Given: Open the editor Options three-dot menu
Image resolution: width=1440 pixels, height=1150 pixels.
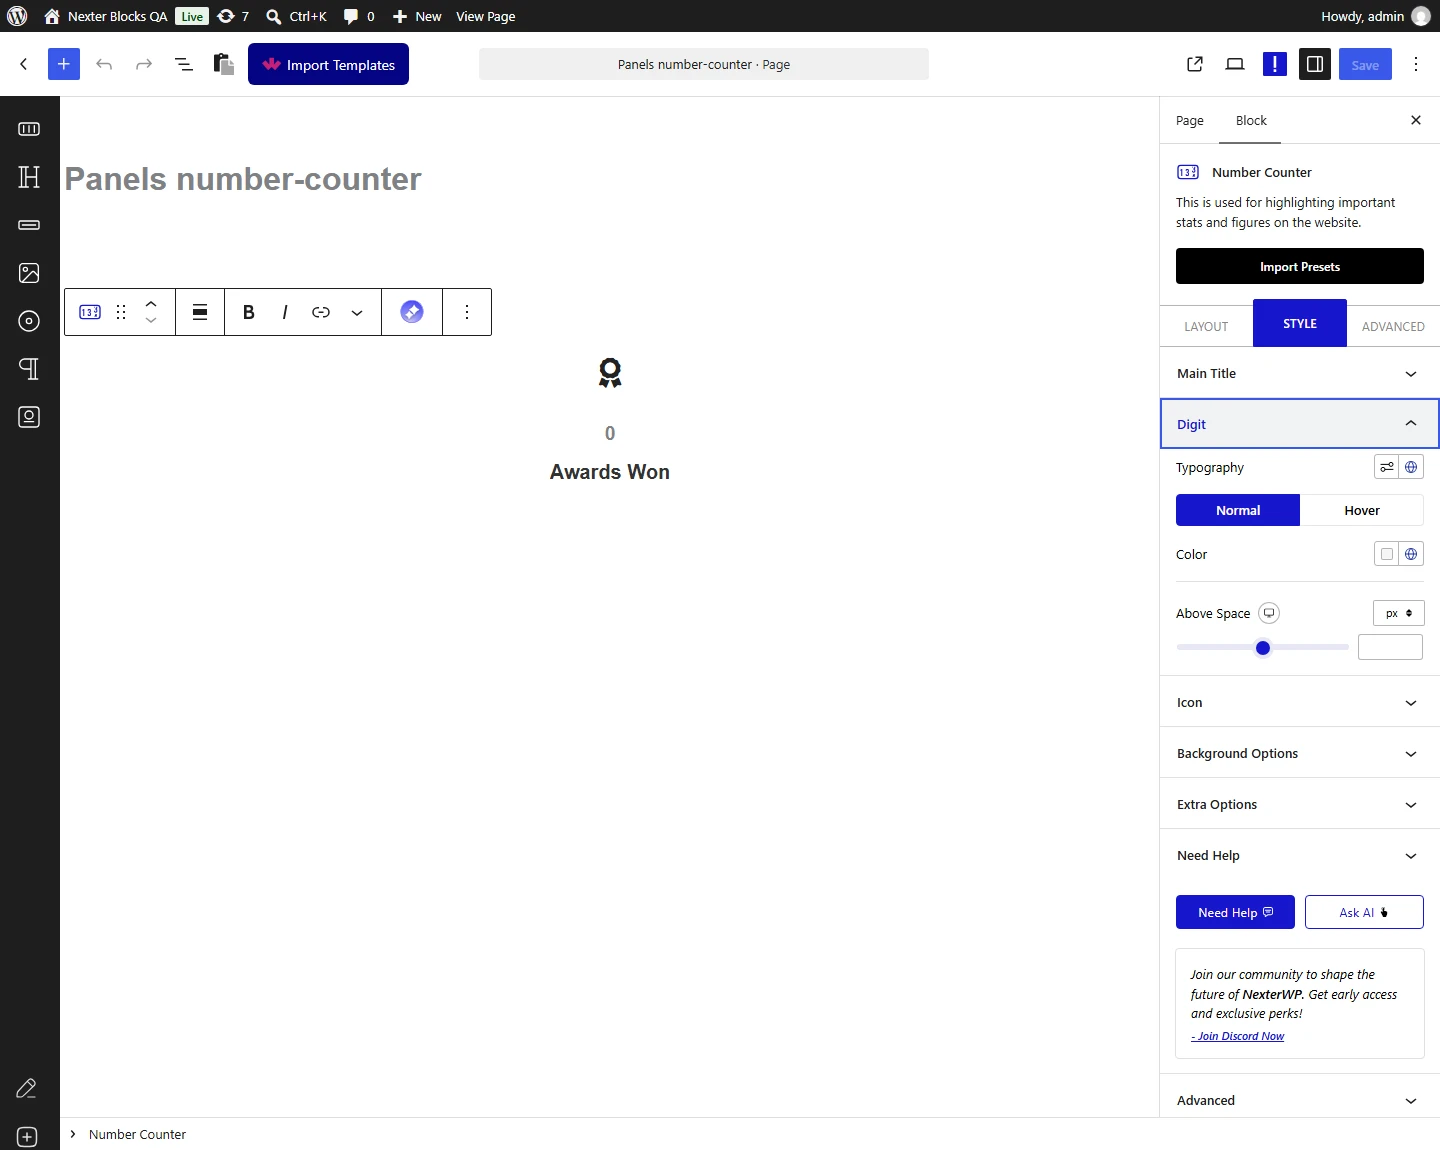Looking at the screenshot, I should [1416, 64].
